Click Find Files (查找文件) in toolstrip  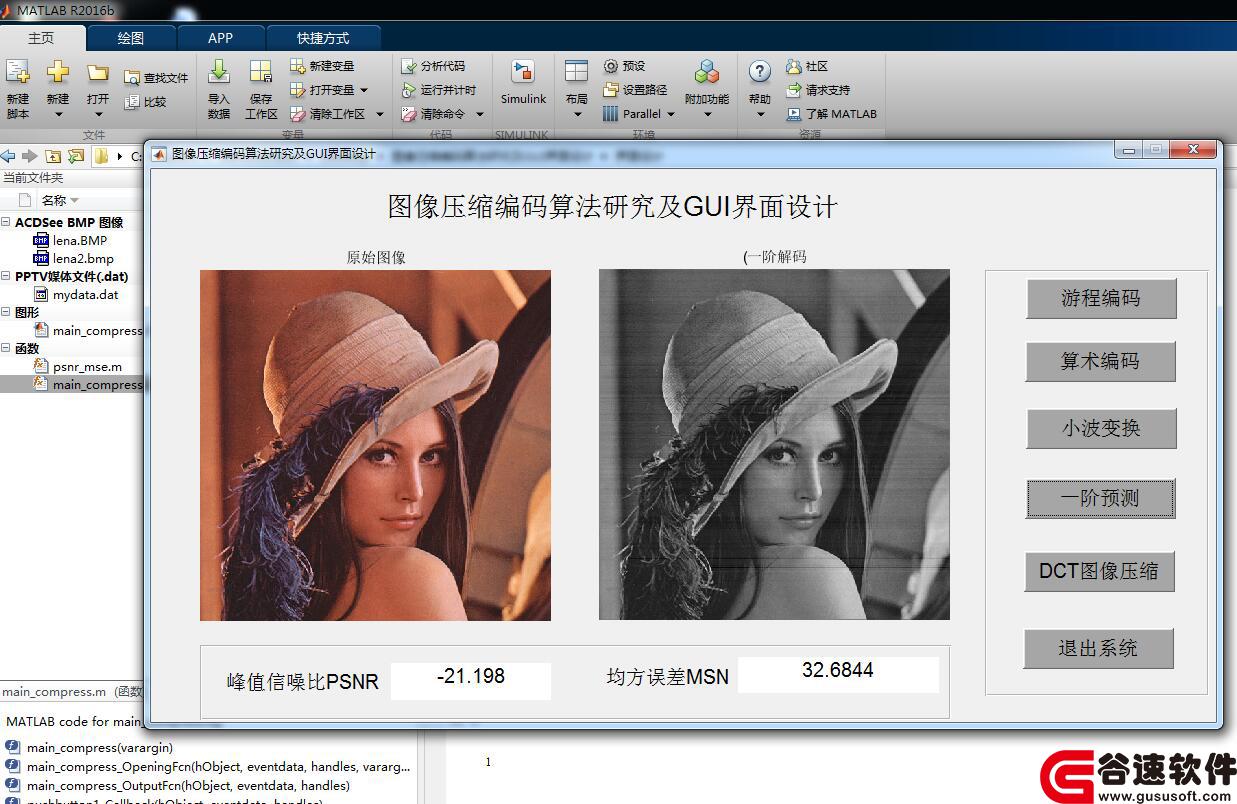click(156, 78)
